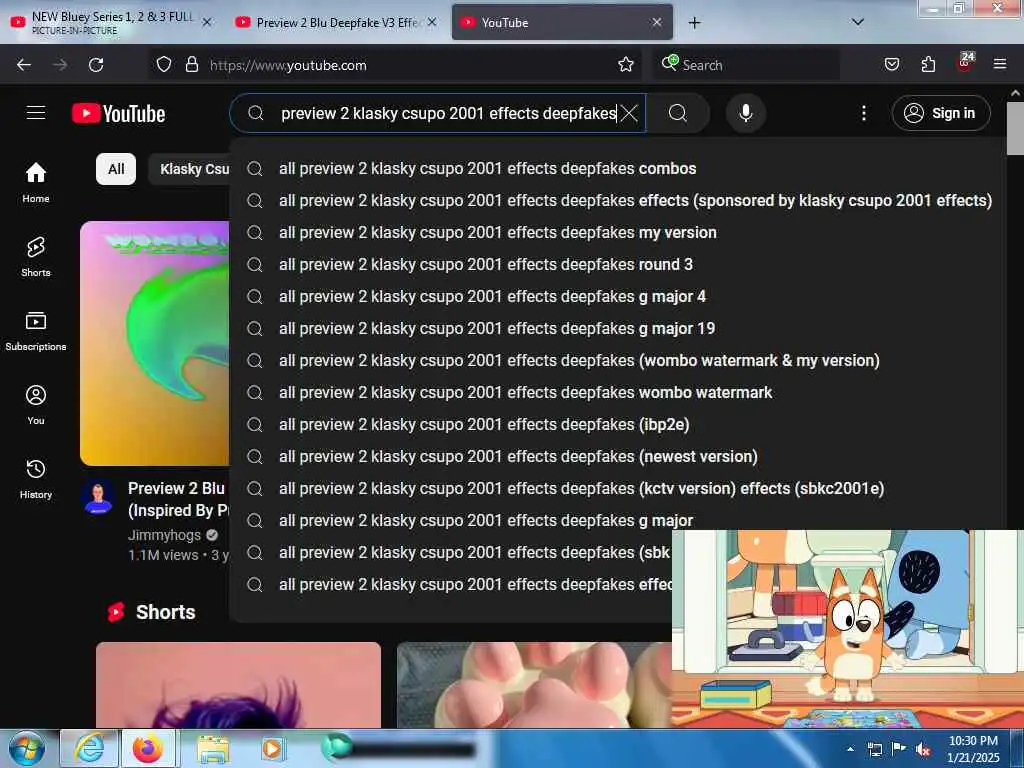The height and width of the screenshot is (768, 1024).
Task: Open Subscriptions in YouTube sidebar
Action: (x=36, y=331)
